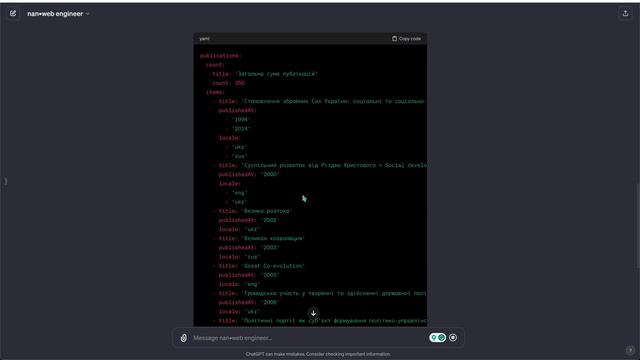Click the page's vertical scrollbar
The image size is (640, 360).
(x=637, y=227)
